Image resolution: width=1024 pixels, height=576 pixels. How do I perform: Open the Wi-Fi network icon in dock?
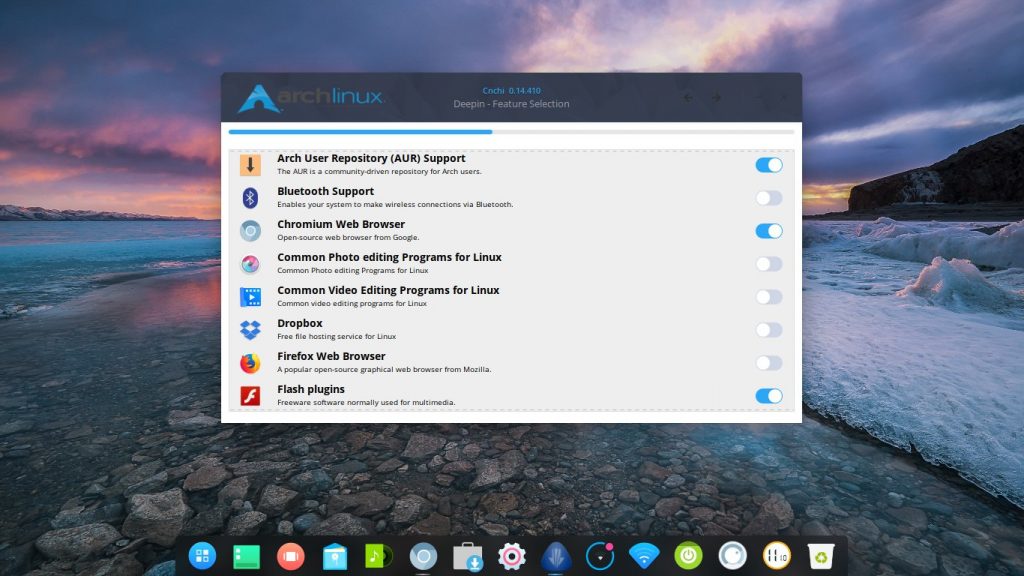tap(644, 556)
